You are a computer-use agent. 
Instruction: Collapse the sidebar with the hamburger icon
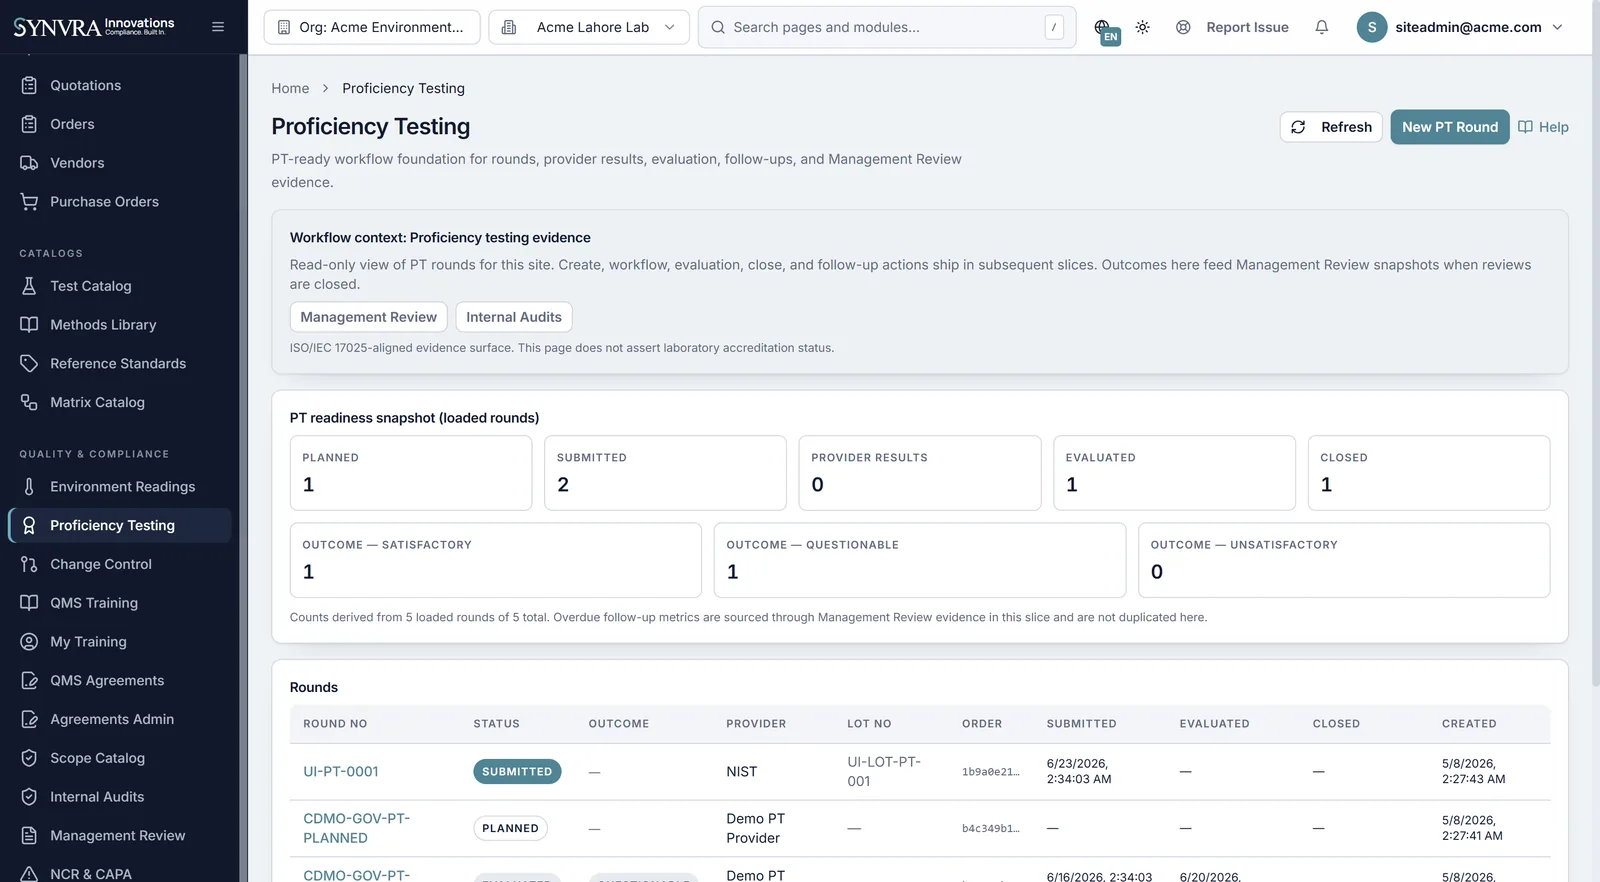tap(218, 27)
